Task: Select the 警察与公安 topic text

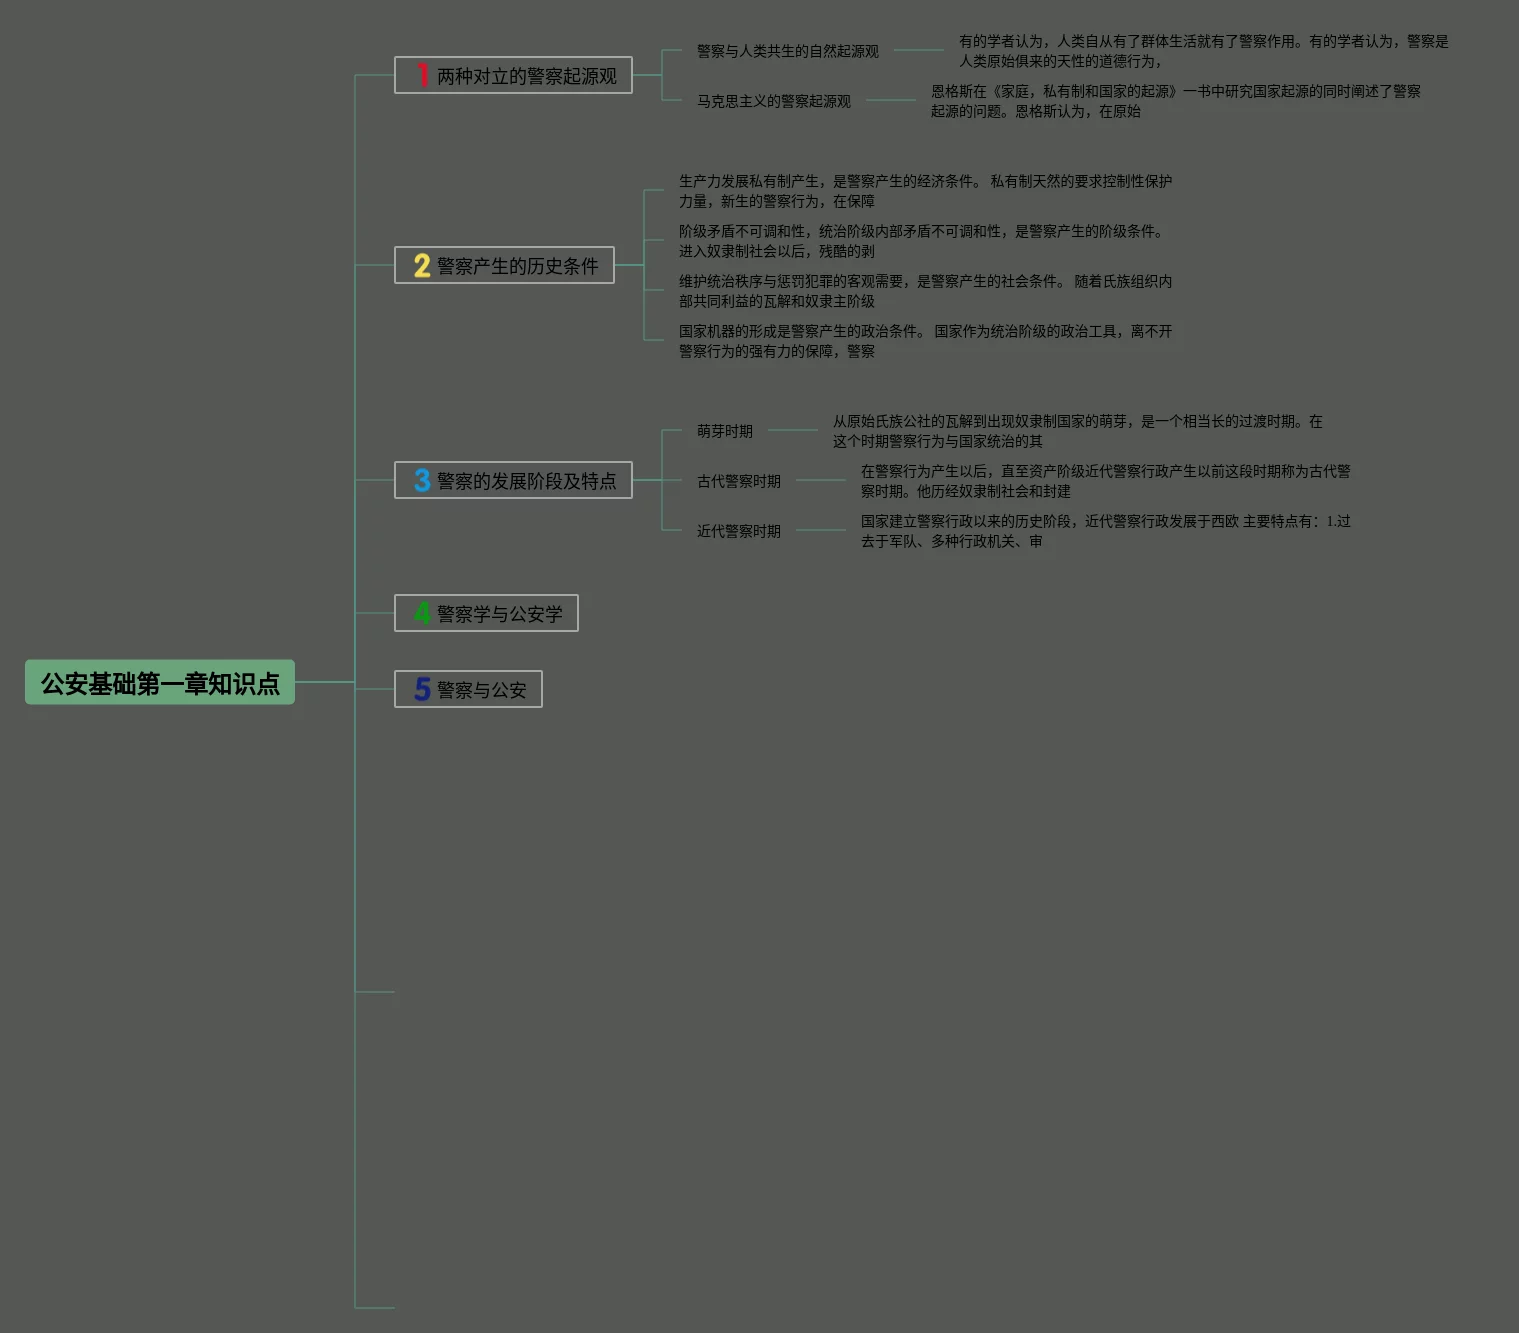Action: point(481,690)
